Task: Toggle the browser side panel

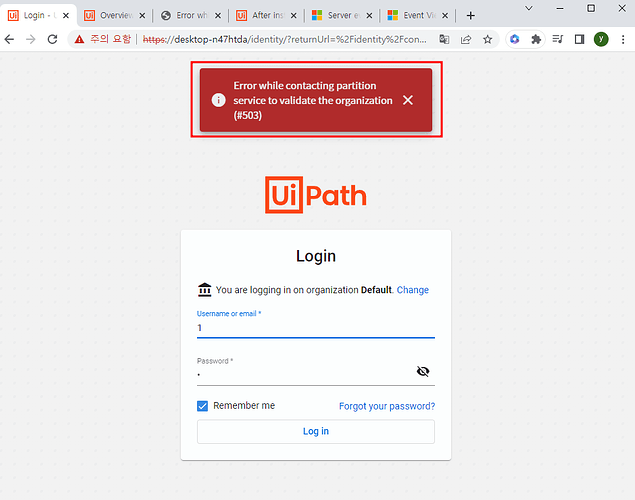Action: click(x=580, y=39)
